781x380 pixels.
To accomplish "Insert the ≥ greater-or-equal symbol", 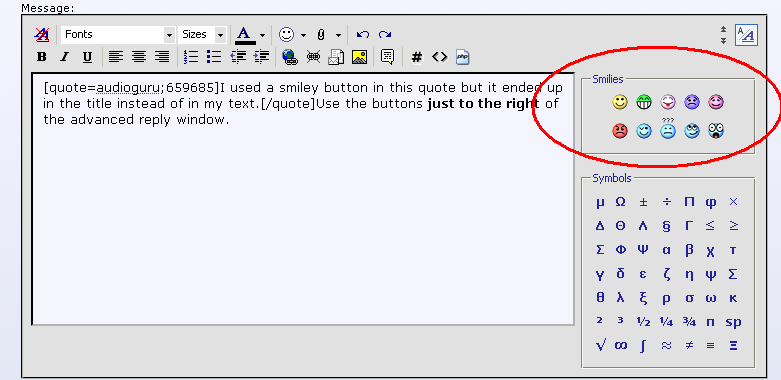I will pyautogui.click(x=733, y=226).
